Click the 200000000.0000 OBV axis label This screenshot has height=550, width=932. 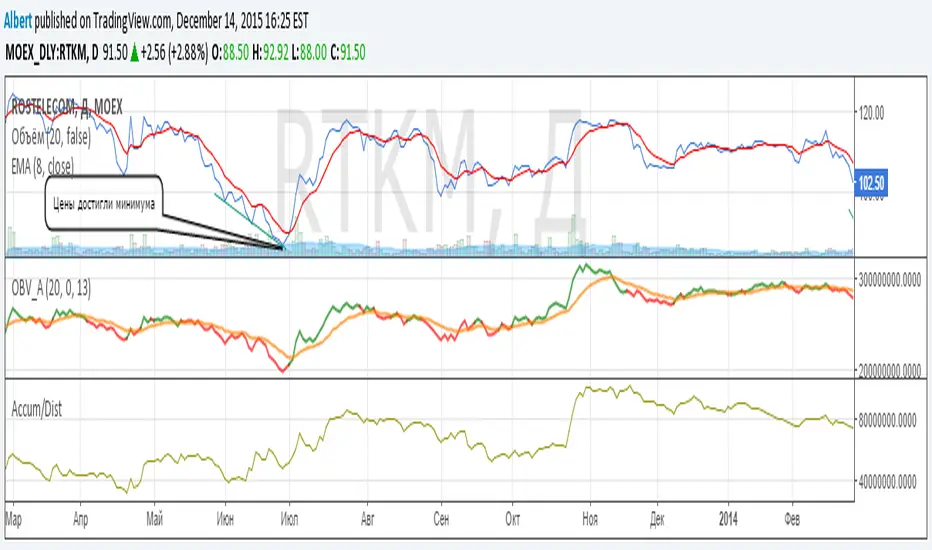(x=889, y=371)
